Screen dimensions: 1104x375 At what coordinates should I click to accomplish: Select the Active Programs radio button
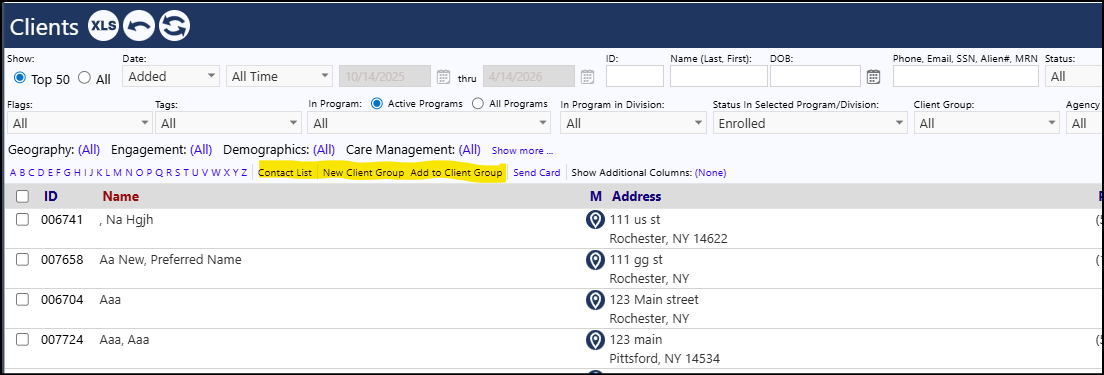point(377,103)
